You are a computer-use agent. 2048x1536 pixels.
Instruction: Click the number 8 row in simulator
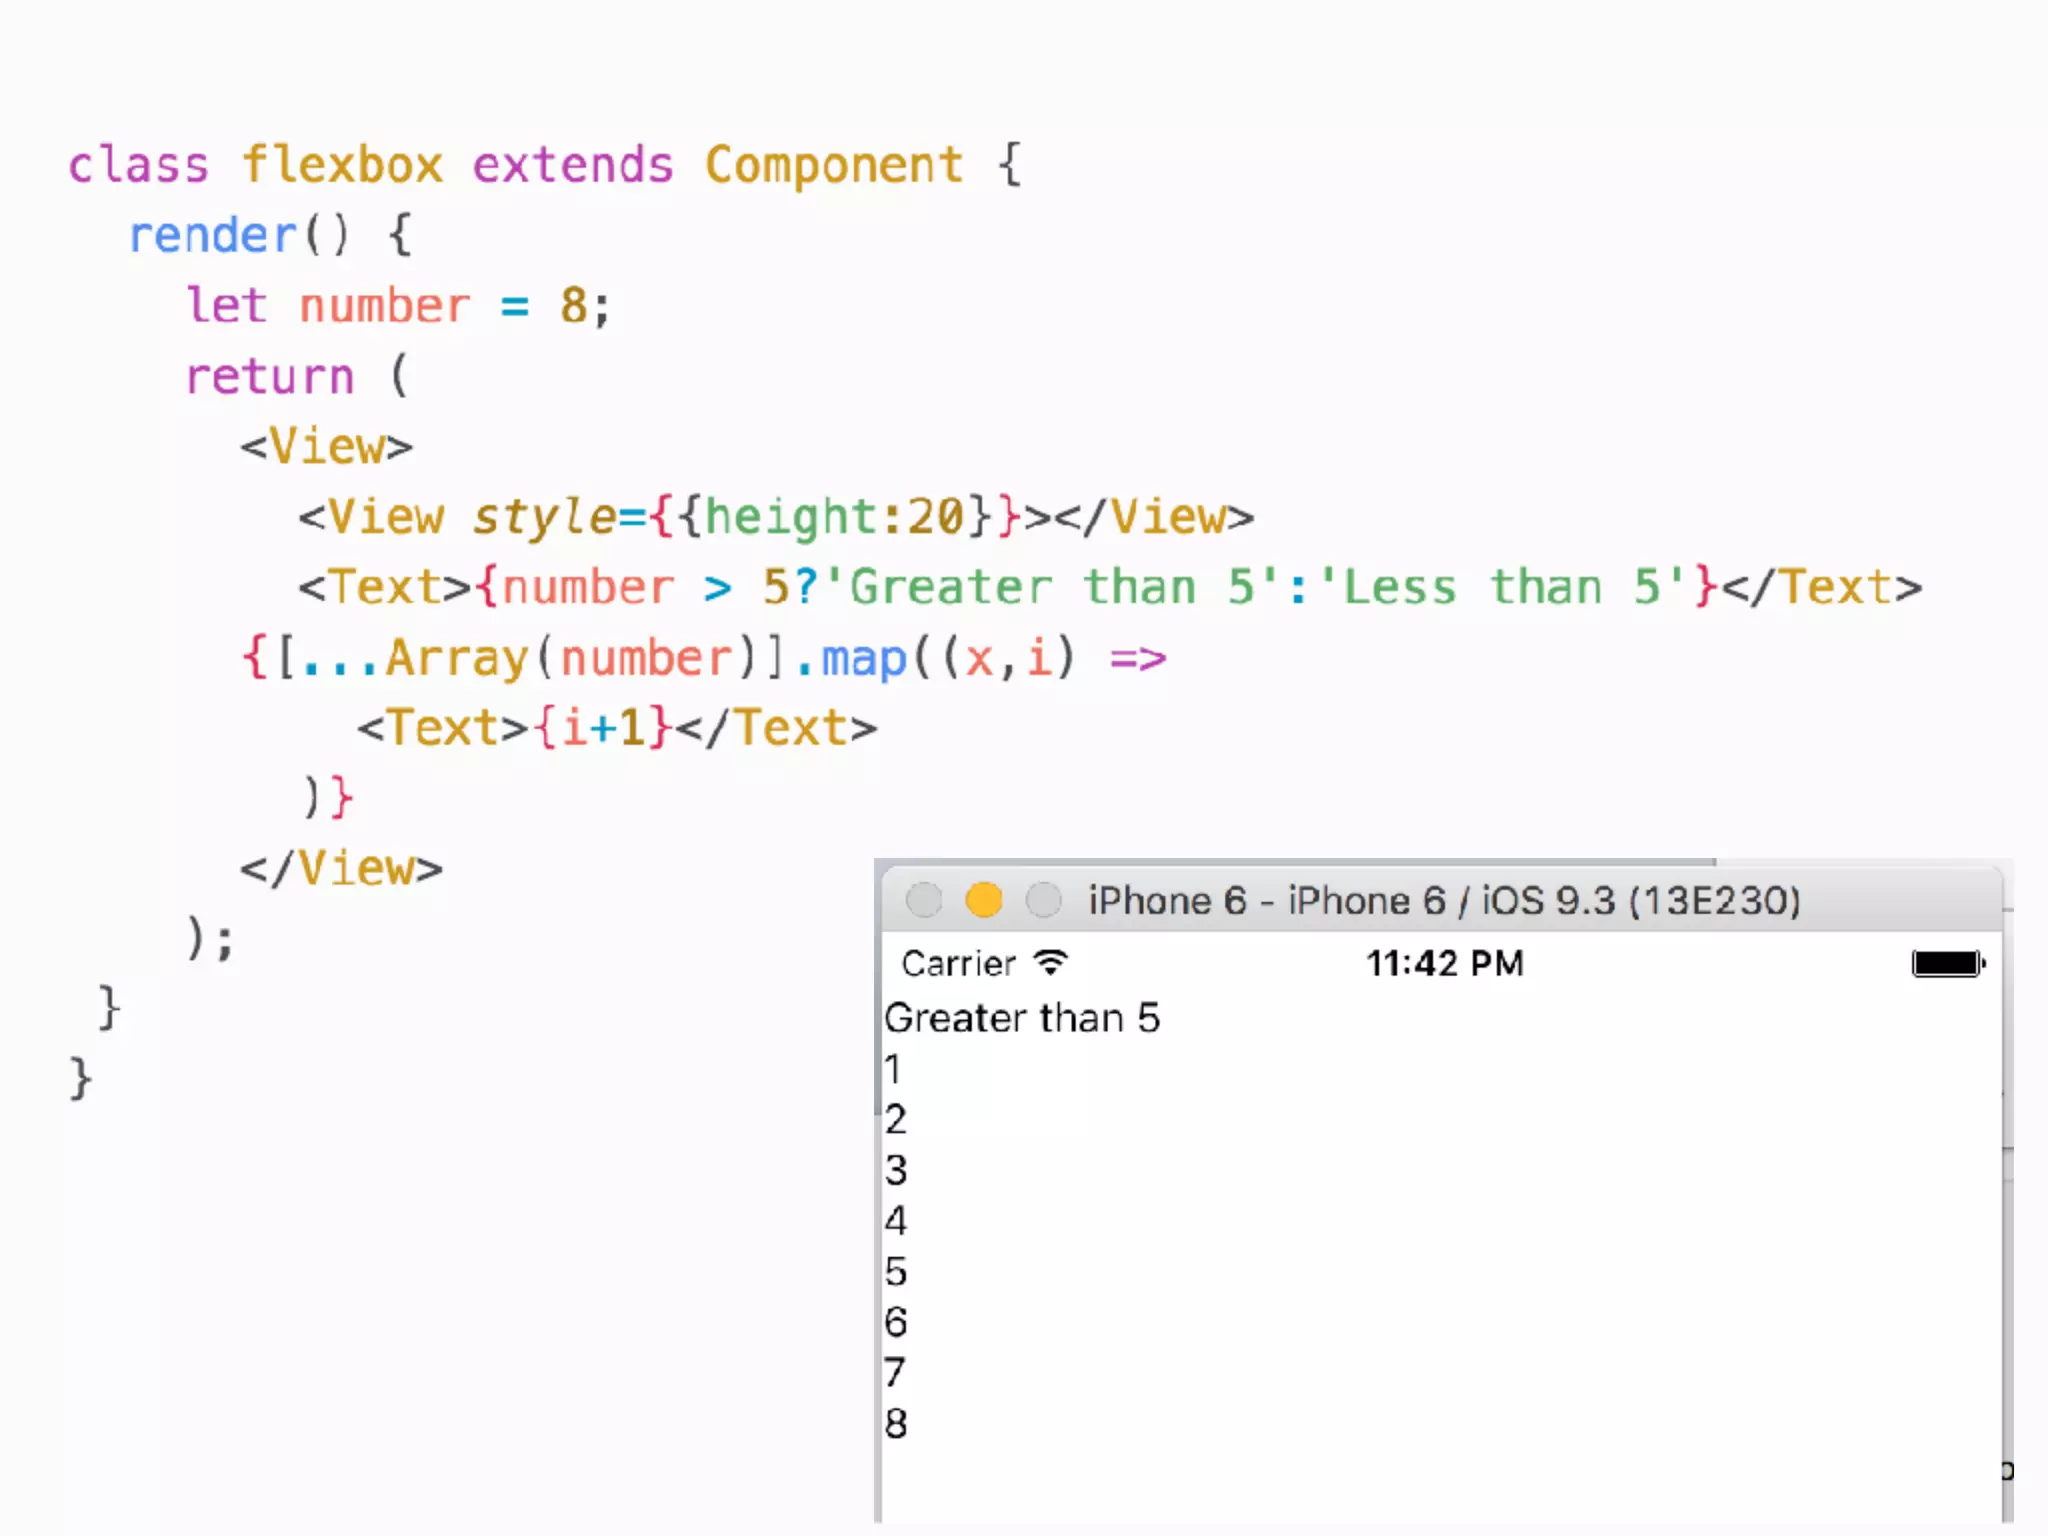[x=895, y=1423]
